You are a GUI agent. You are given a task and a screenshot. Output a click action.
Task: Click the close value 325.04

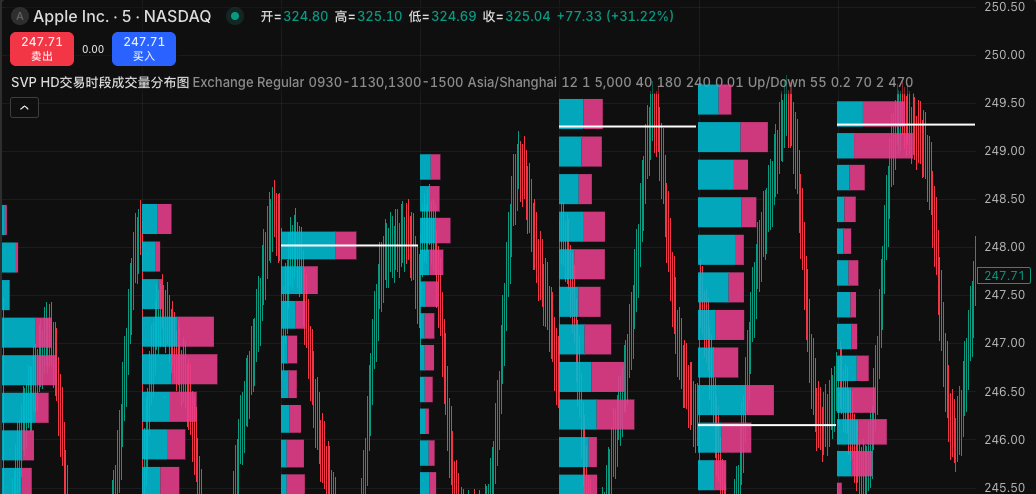[528, 17]
